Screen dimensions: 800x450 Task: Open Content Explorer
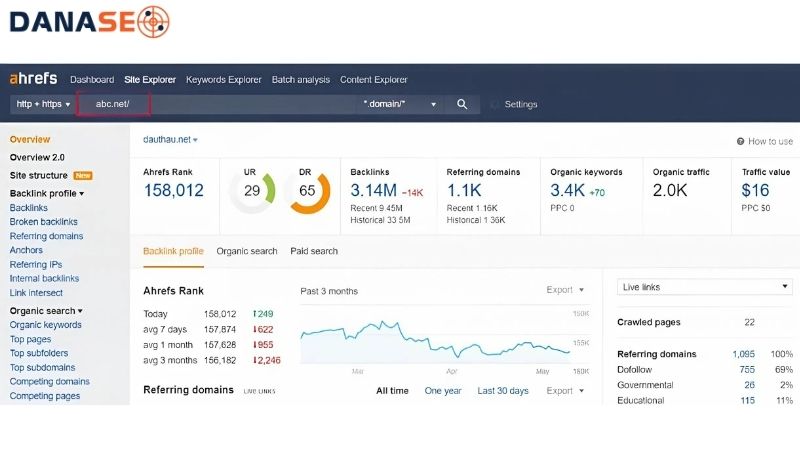tap(374, 80)
